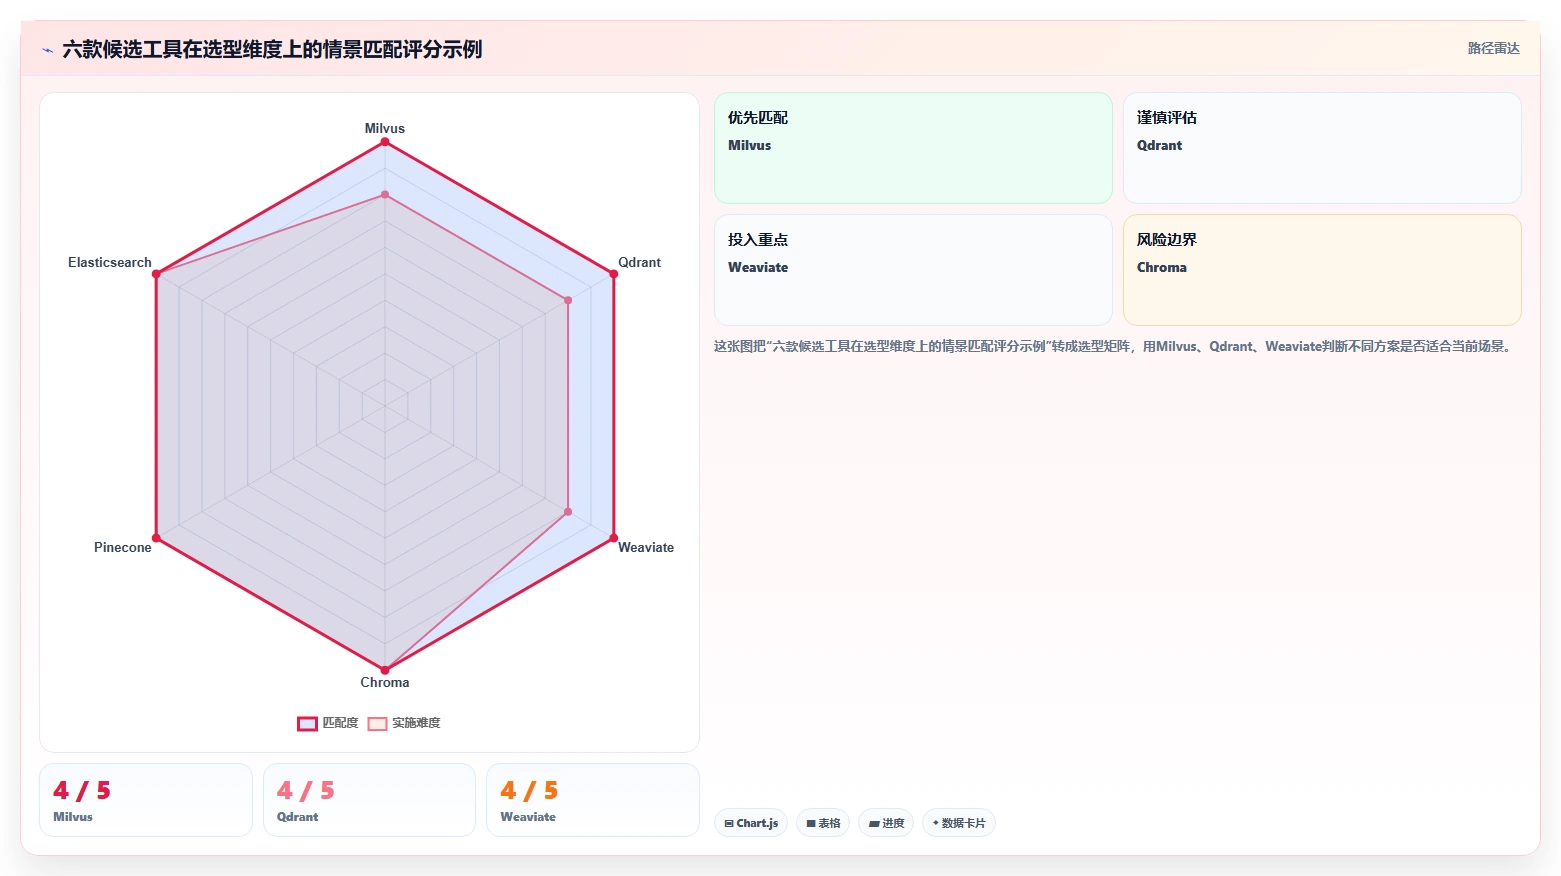Click the 4 / 5 Weaviate stat card
Viewport: 1561px width, 876px height.
click(592, 800)
